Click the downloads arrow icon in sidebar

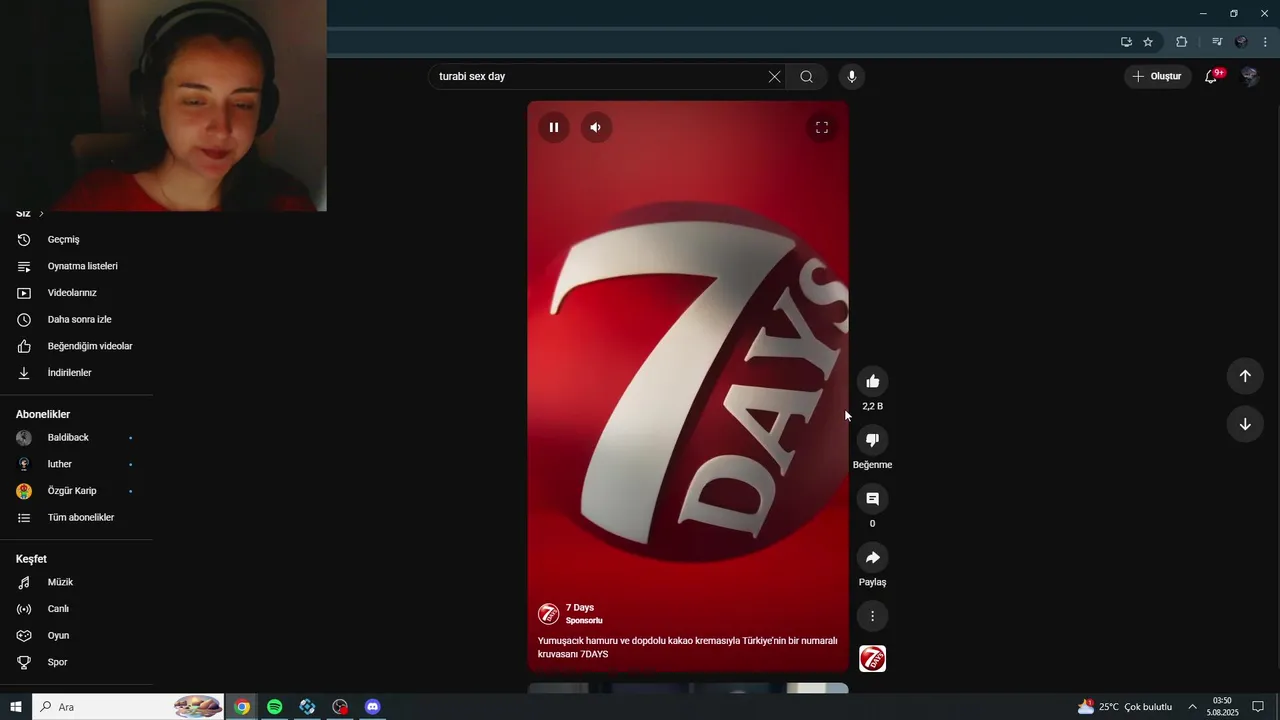pos(24,373)
